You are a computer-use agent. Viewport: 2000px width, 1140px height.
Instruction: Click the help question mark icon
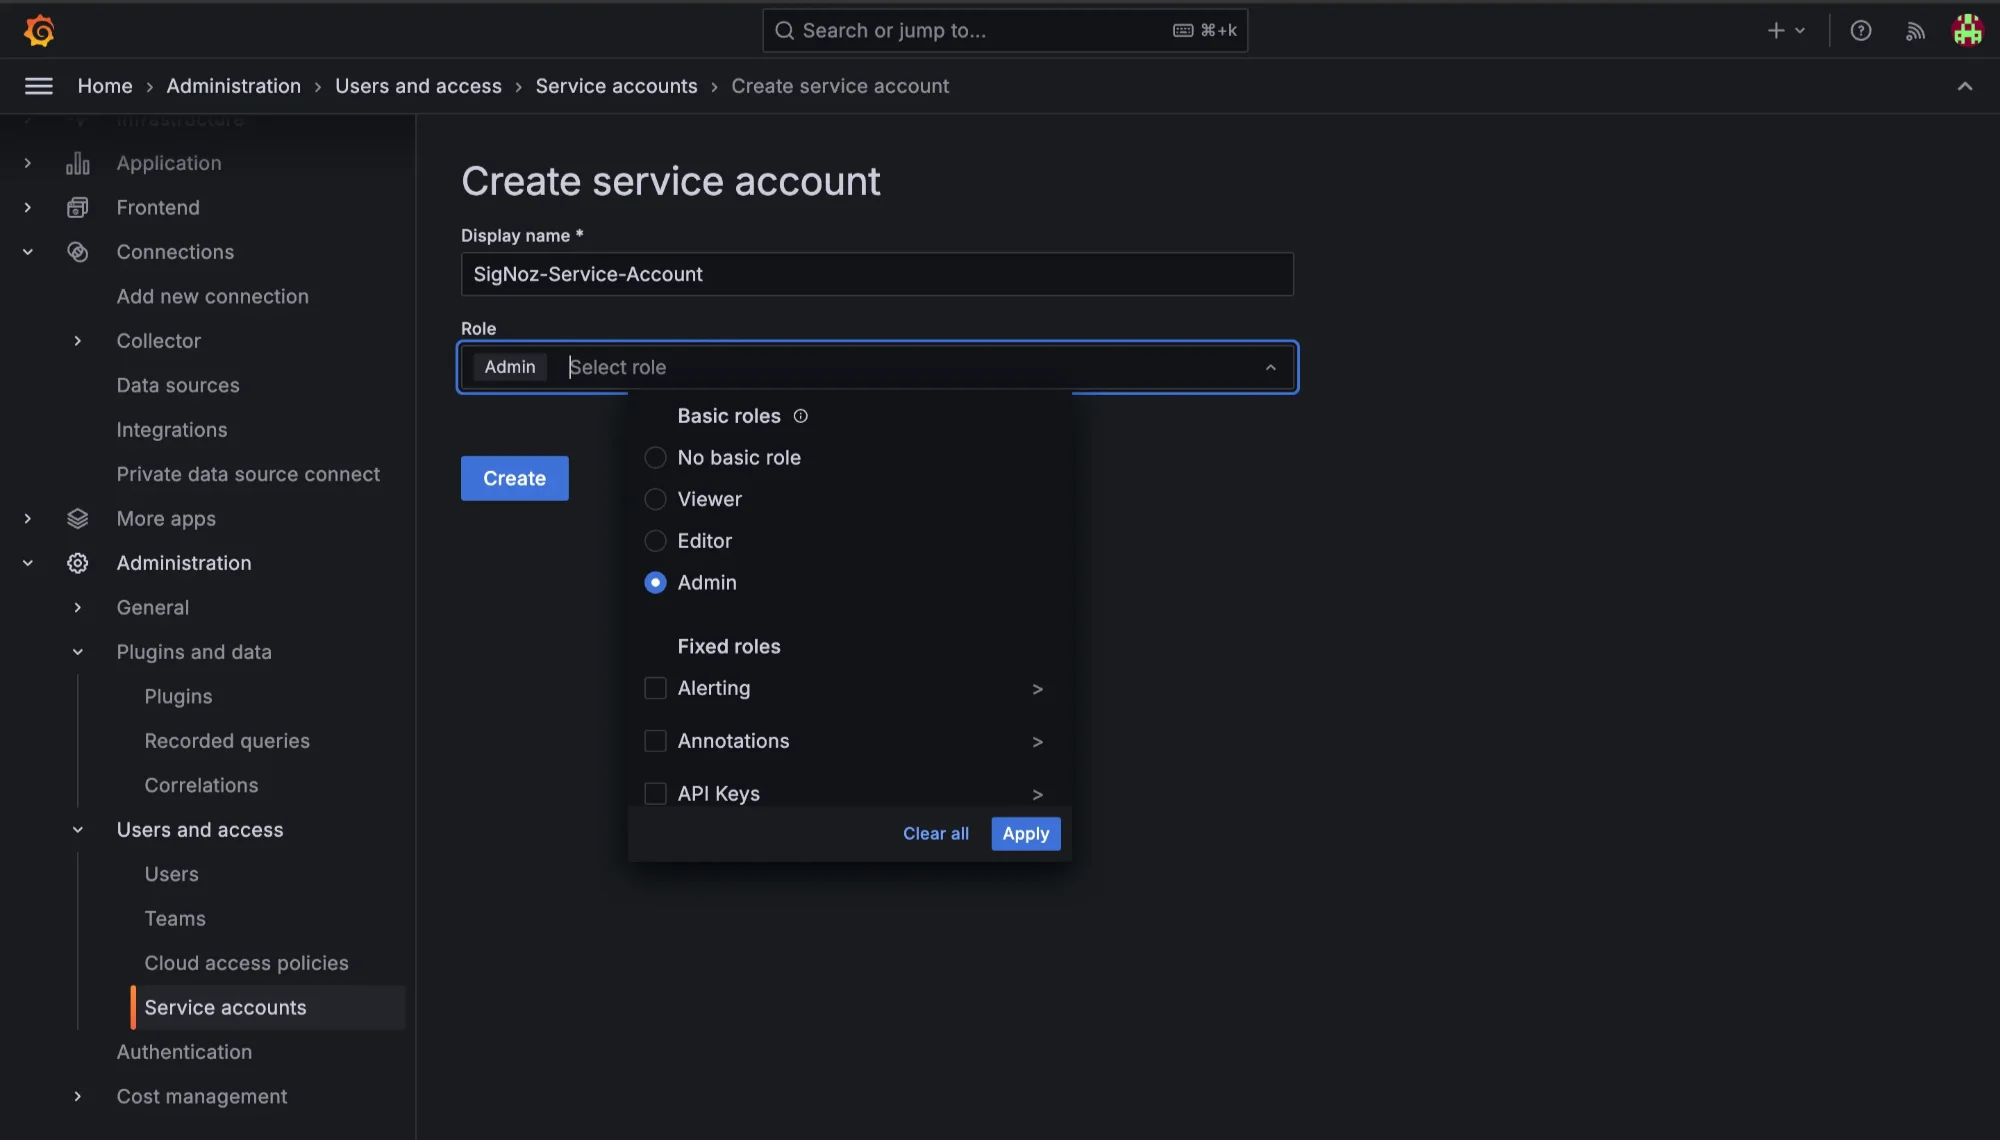(1860, 31)
